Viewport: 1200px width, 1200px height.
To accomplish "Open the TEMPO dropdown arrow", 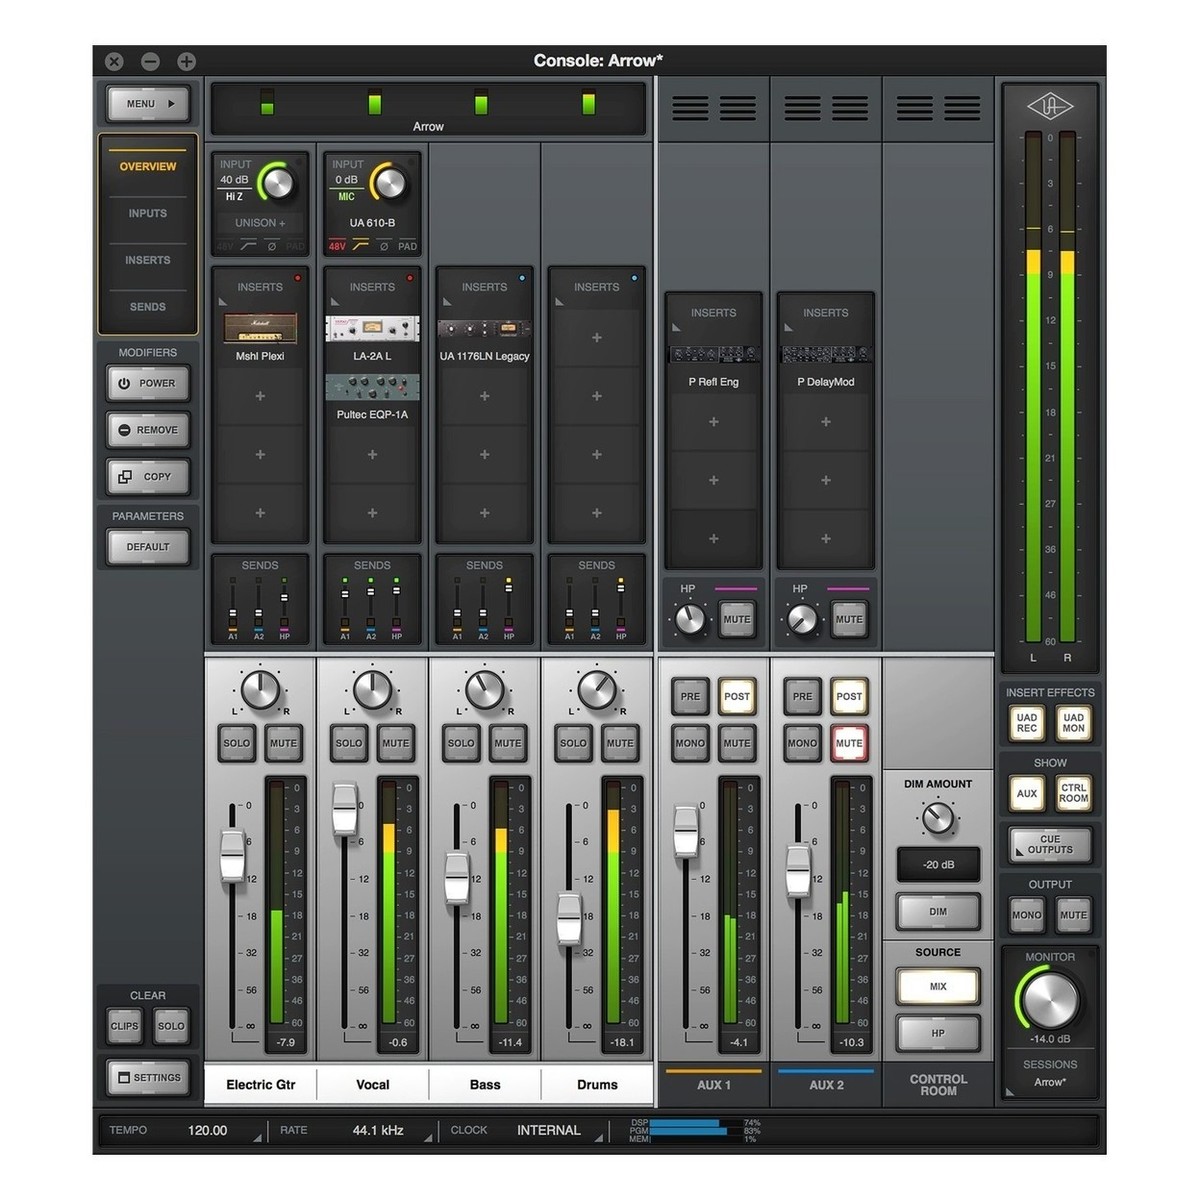I will pyautogui.click(x=257, y=1138).
